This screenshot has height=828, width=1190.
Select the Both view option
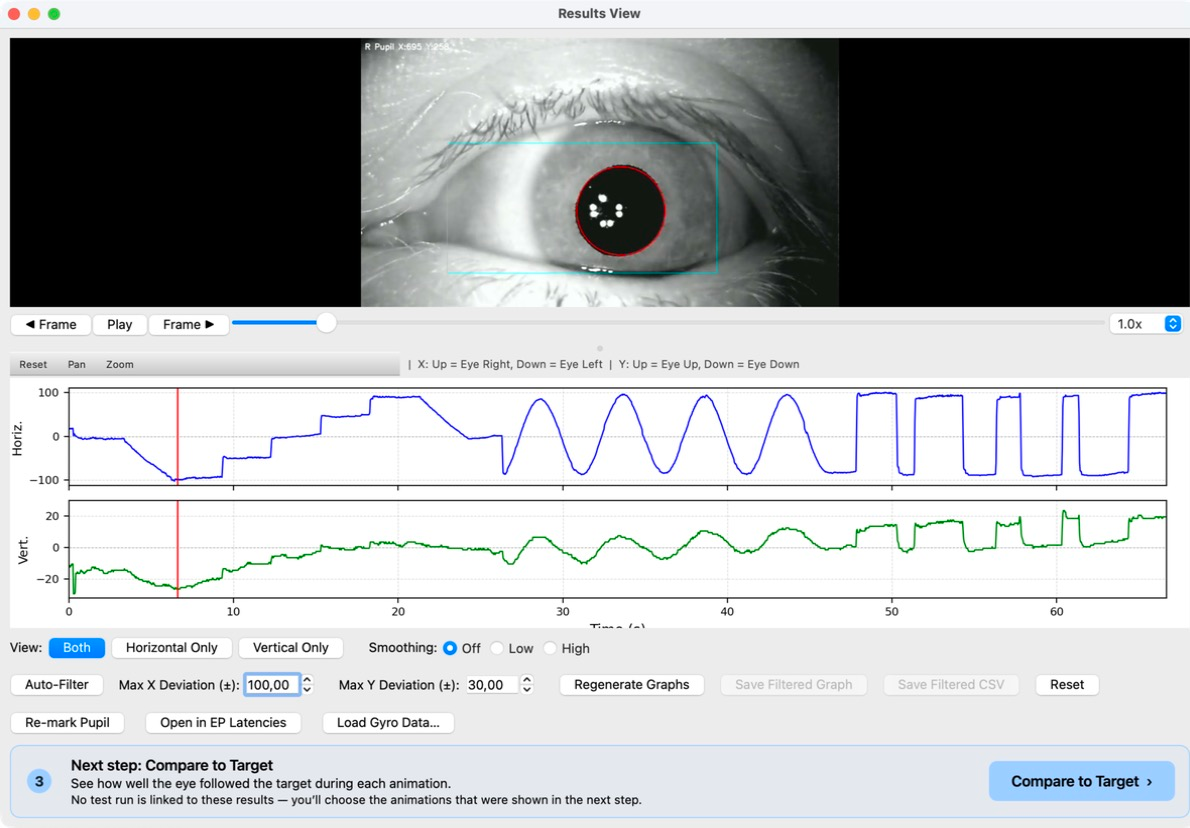click(77, 647)
